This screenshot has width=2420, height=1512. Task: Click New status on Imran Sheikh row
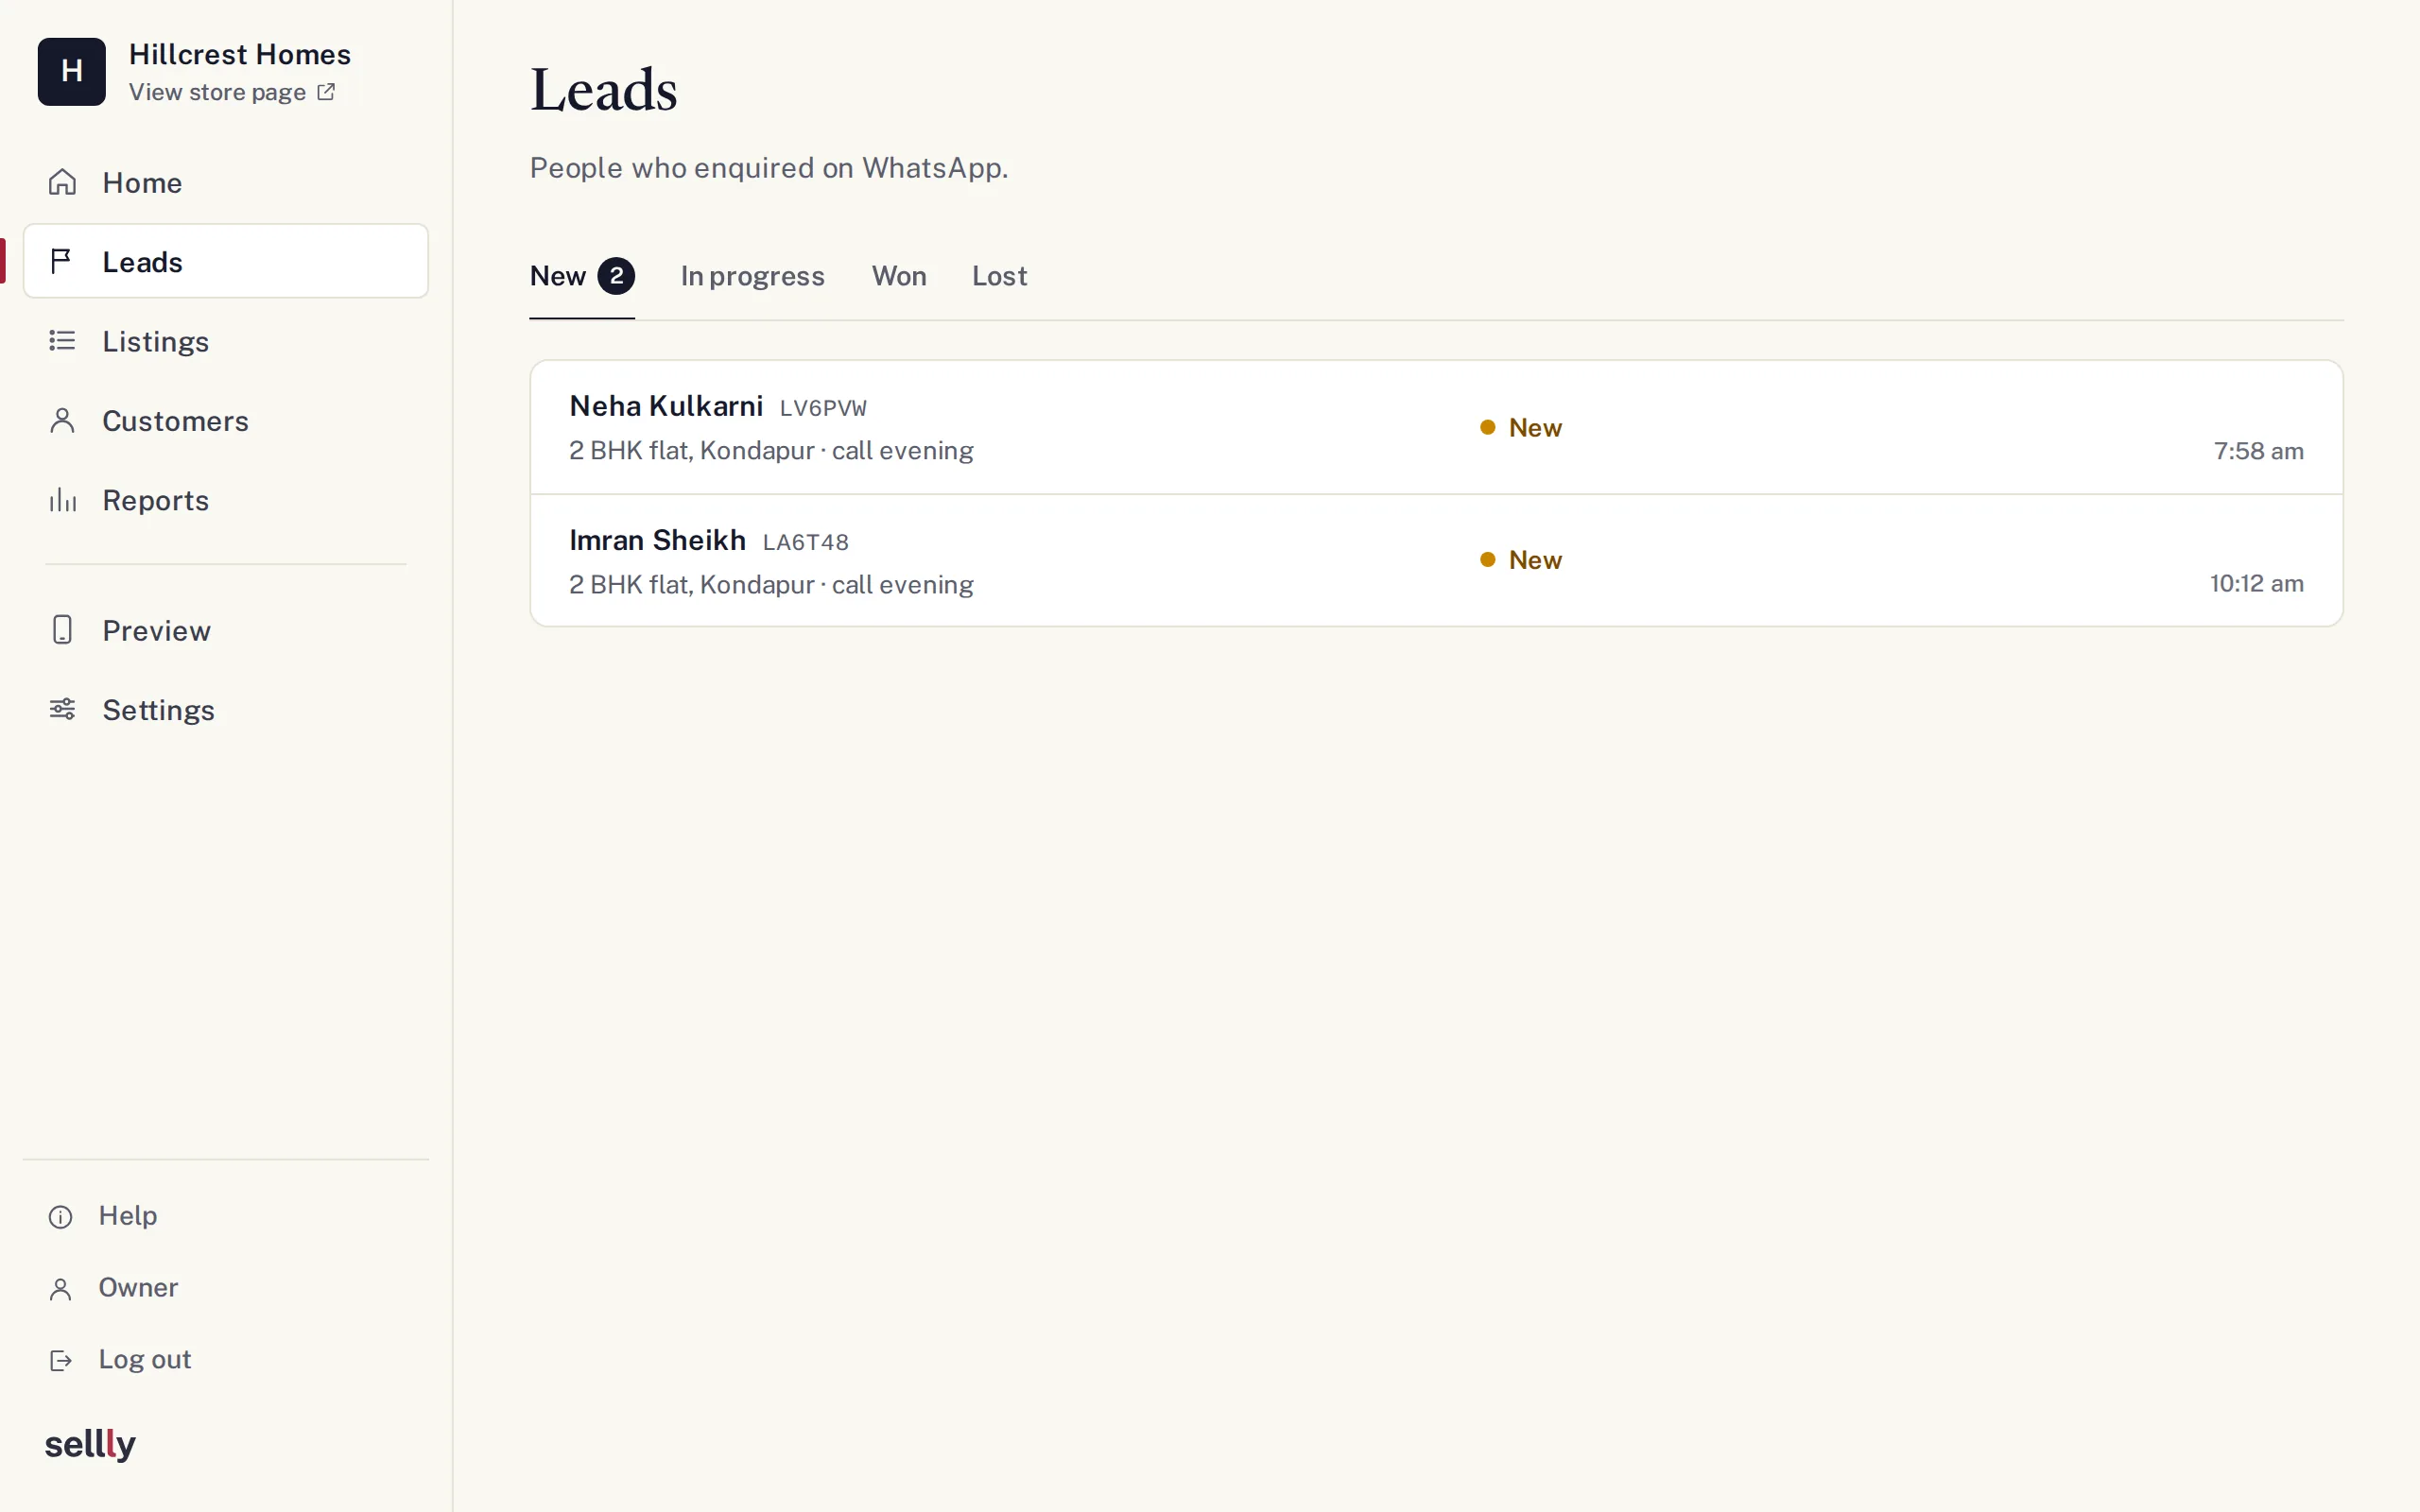tap(1521, 560)
